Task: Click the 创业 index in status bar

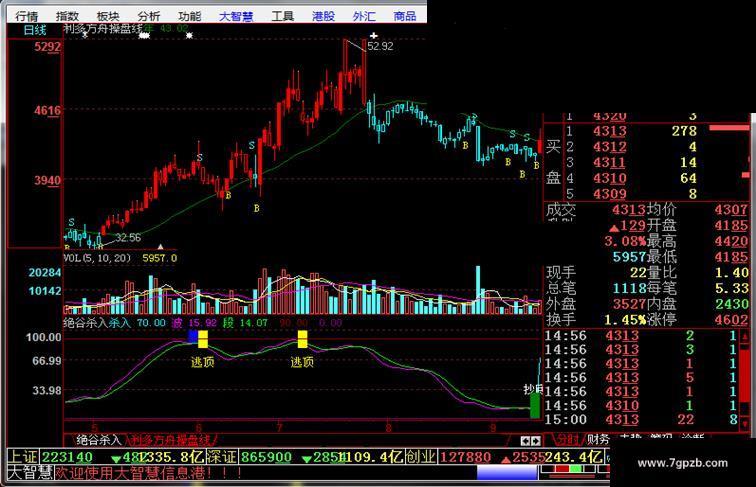Action: pyautogui.click(x=421, y=456)
